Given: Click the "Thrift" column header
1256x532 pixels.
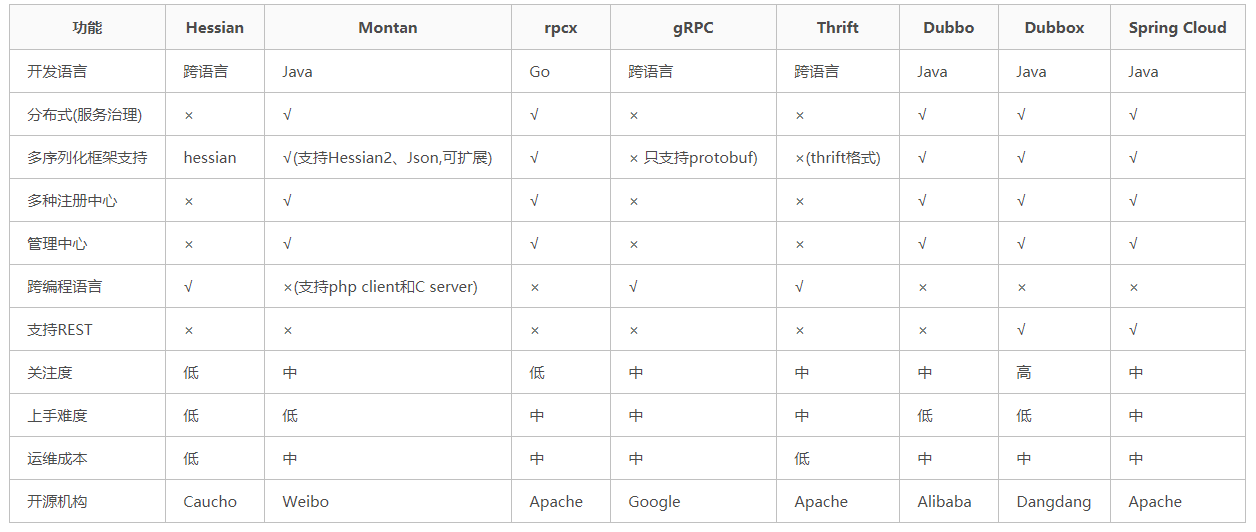Looking at the screenshot, I should click(x=837, y=28).
